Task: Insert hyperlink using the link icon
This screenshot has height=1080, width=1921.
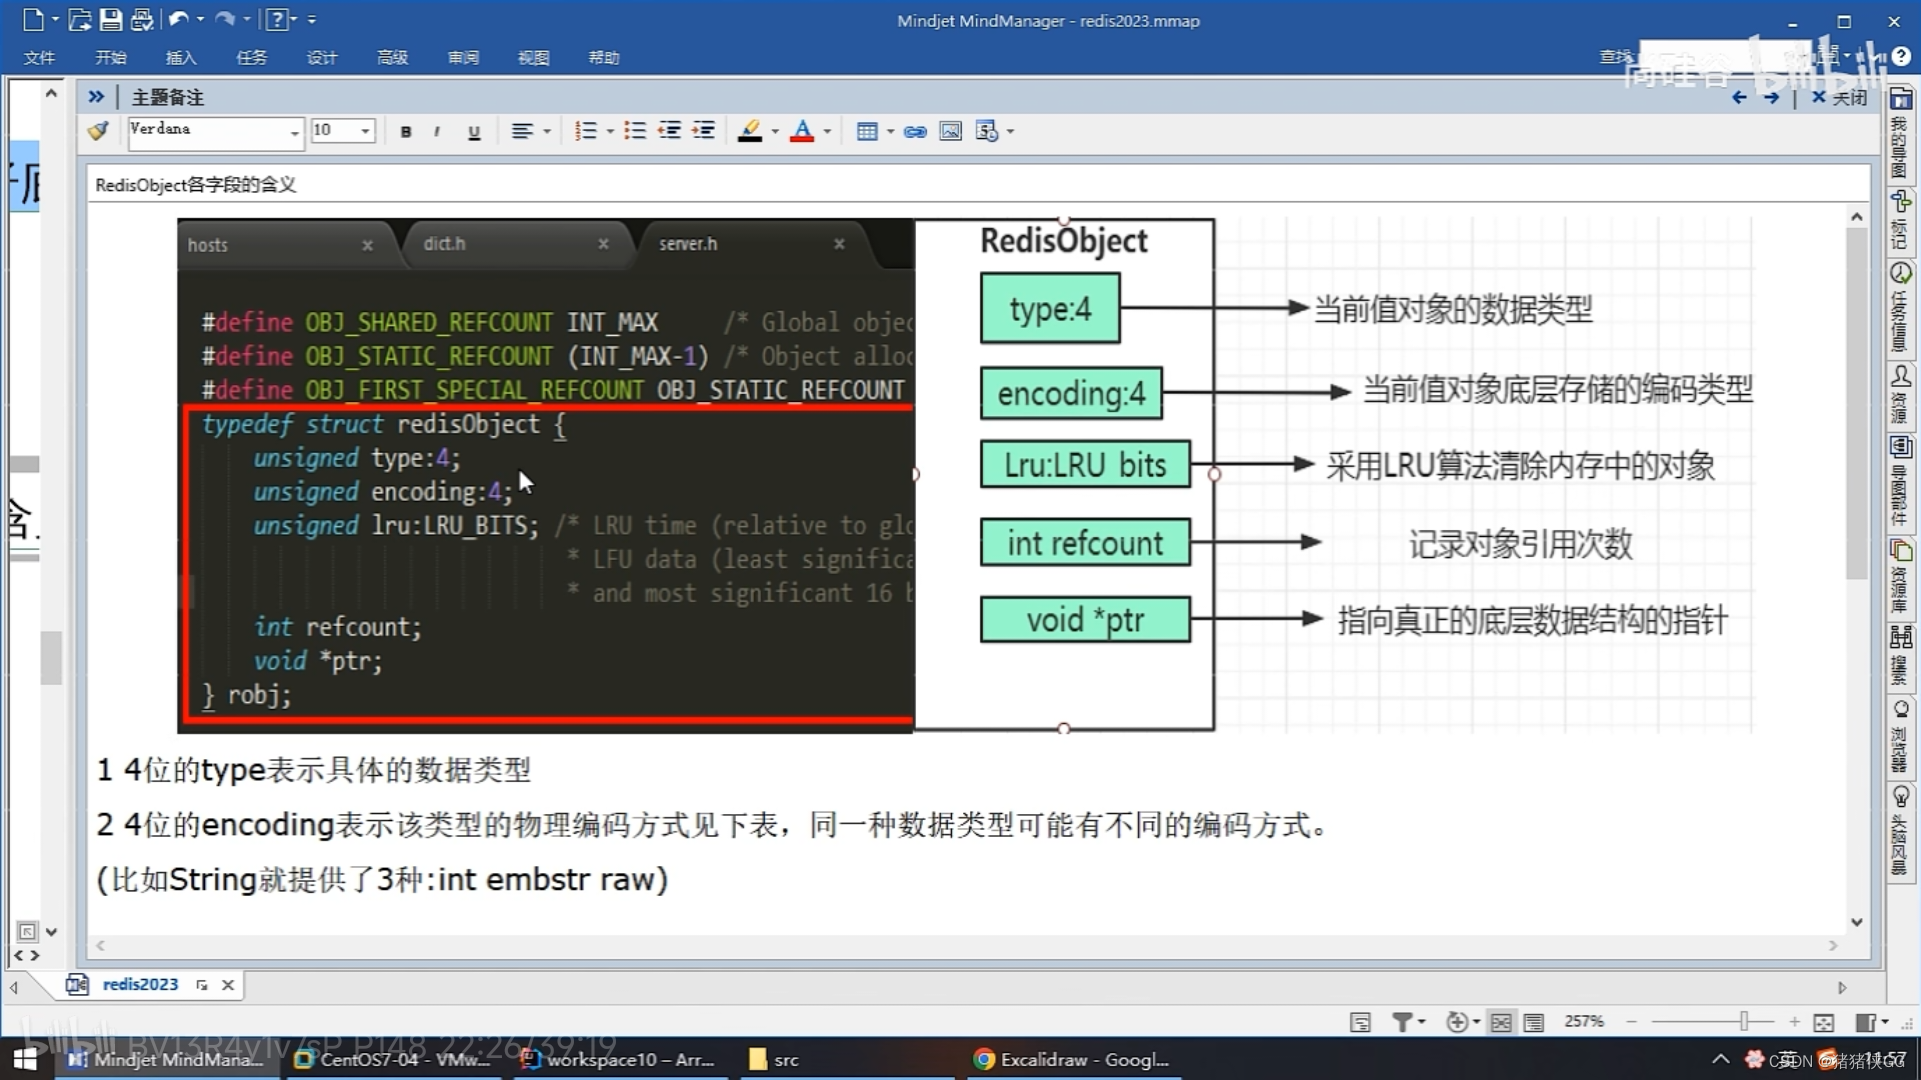Action: click(914, 131)
